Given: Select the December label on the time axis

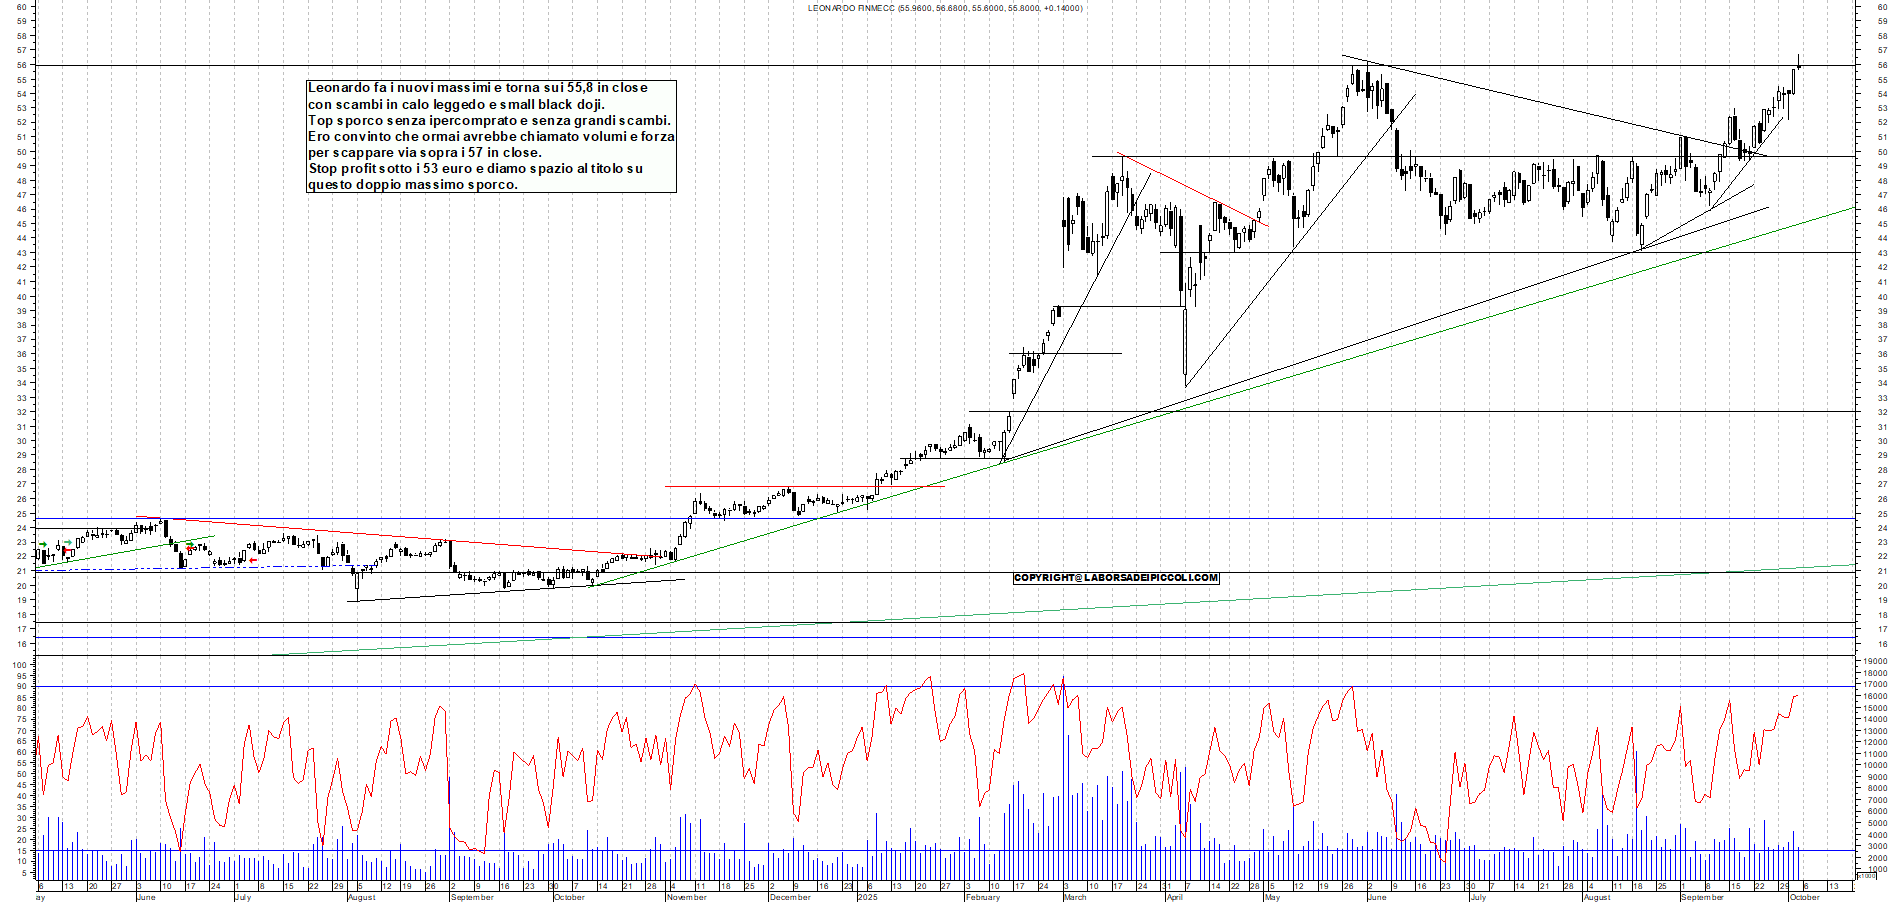Looking at the screenshot, I should [x=790, y=897].
